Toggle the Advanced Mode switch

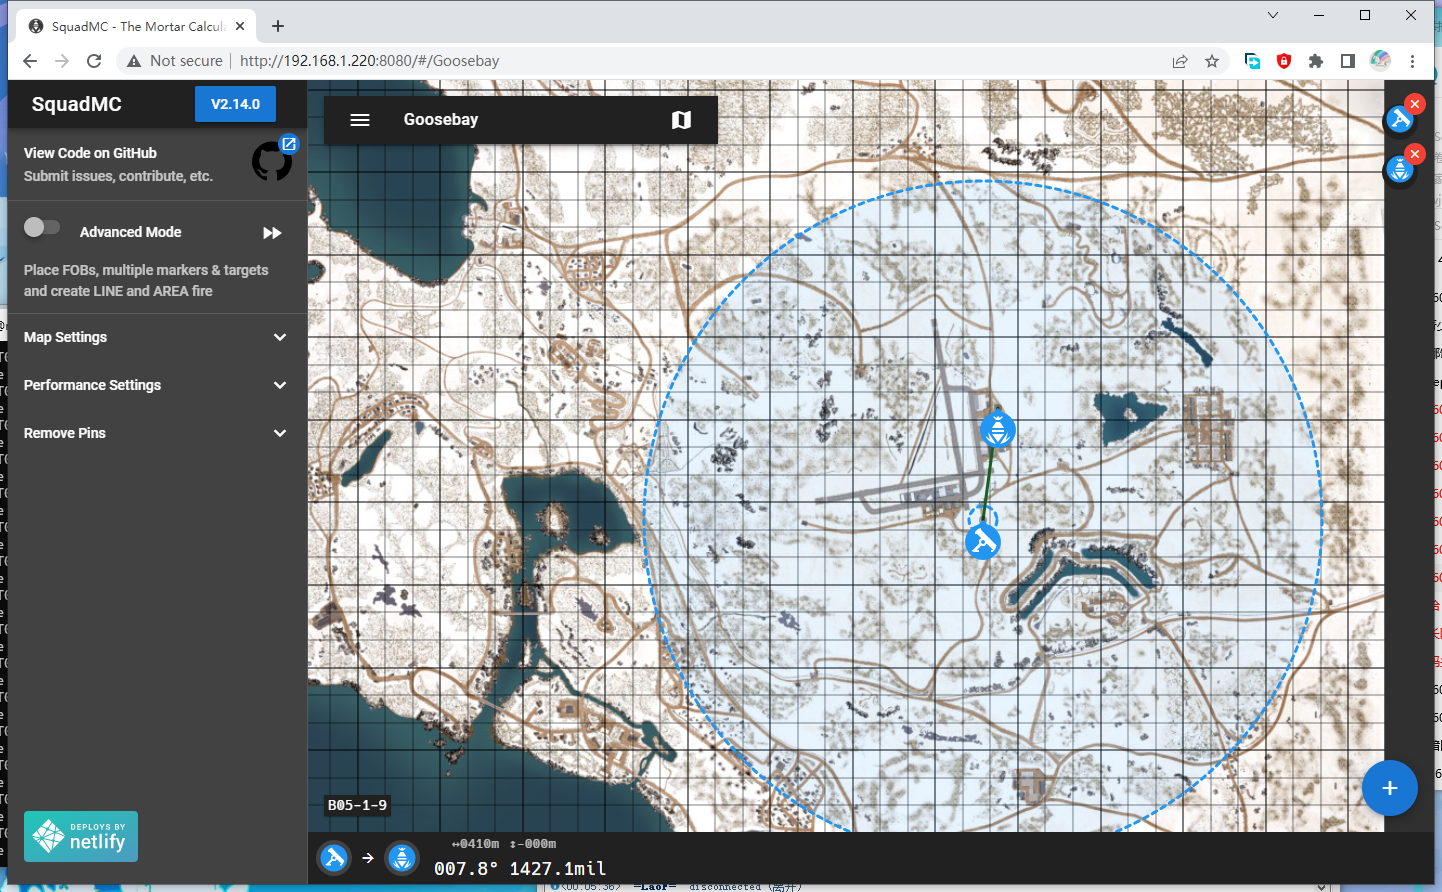tap(42, 227)
